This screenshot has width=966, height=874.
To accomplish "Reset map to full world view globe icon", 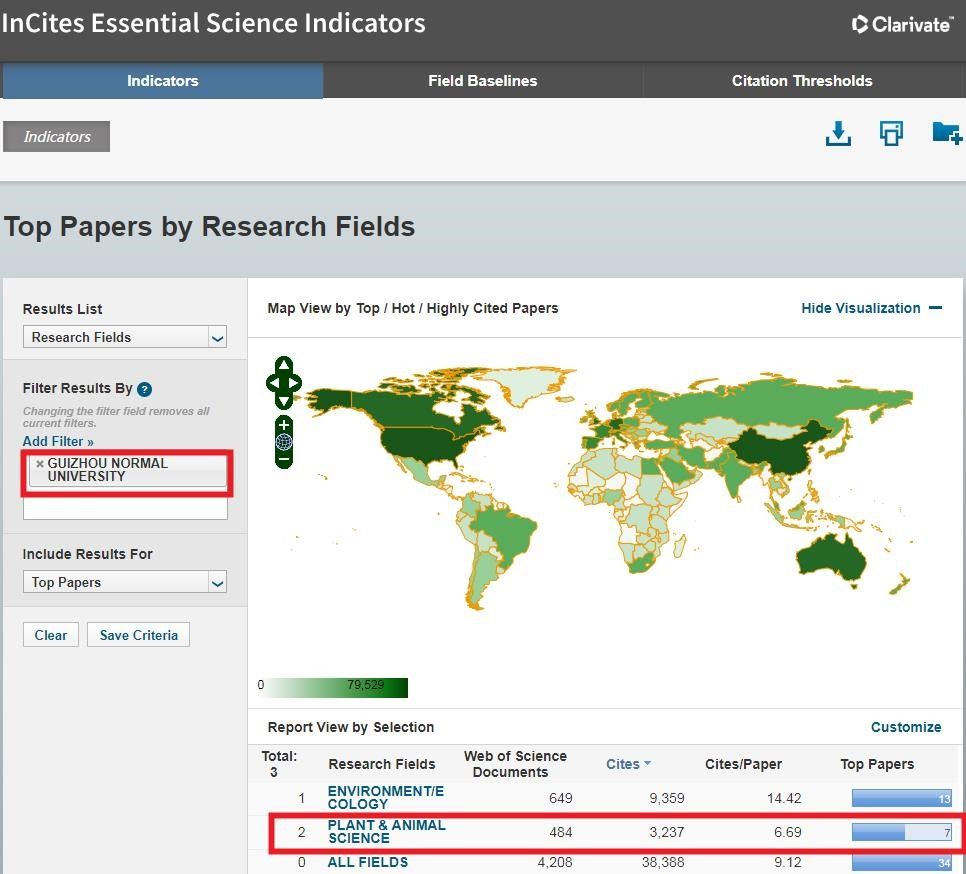I will pyautogui.click(x=284, y=442).
